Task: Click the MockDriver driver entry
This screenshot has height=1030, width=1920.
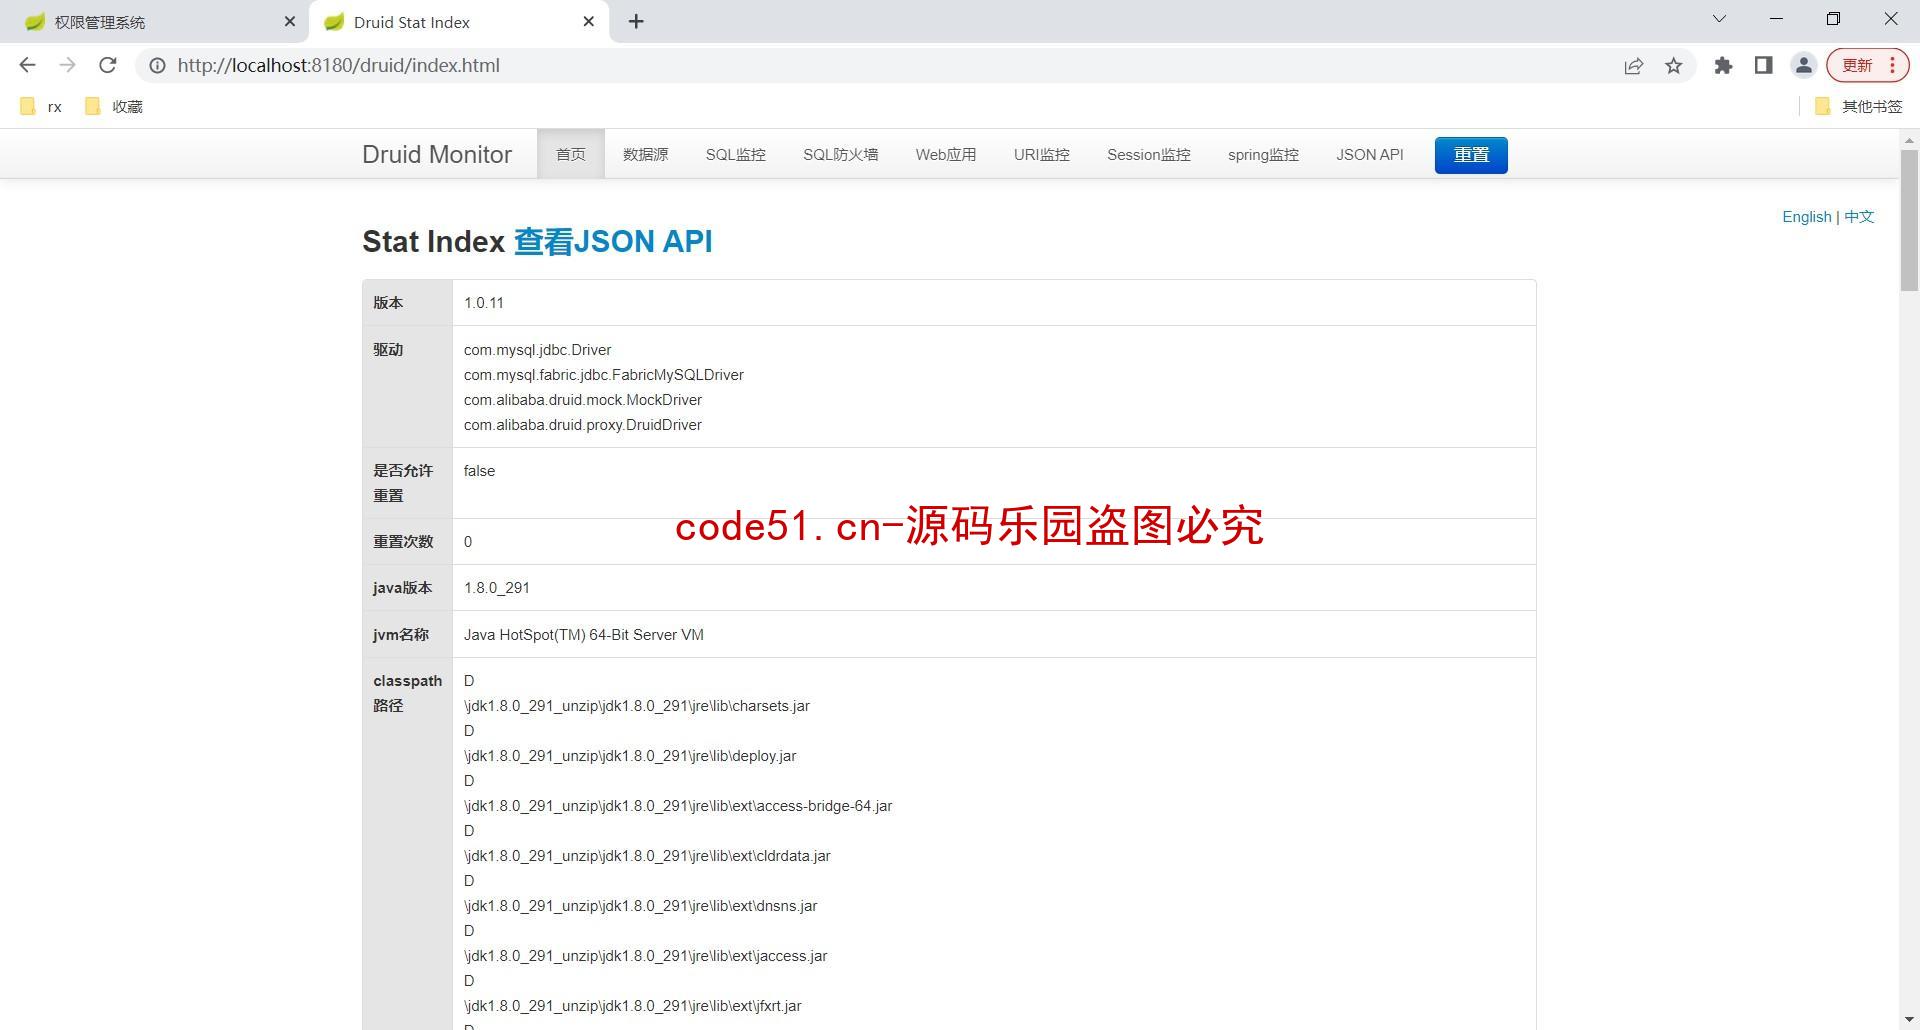Action: (x=583, y=400)
